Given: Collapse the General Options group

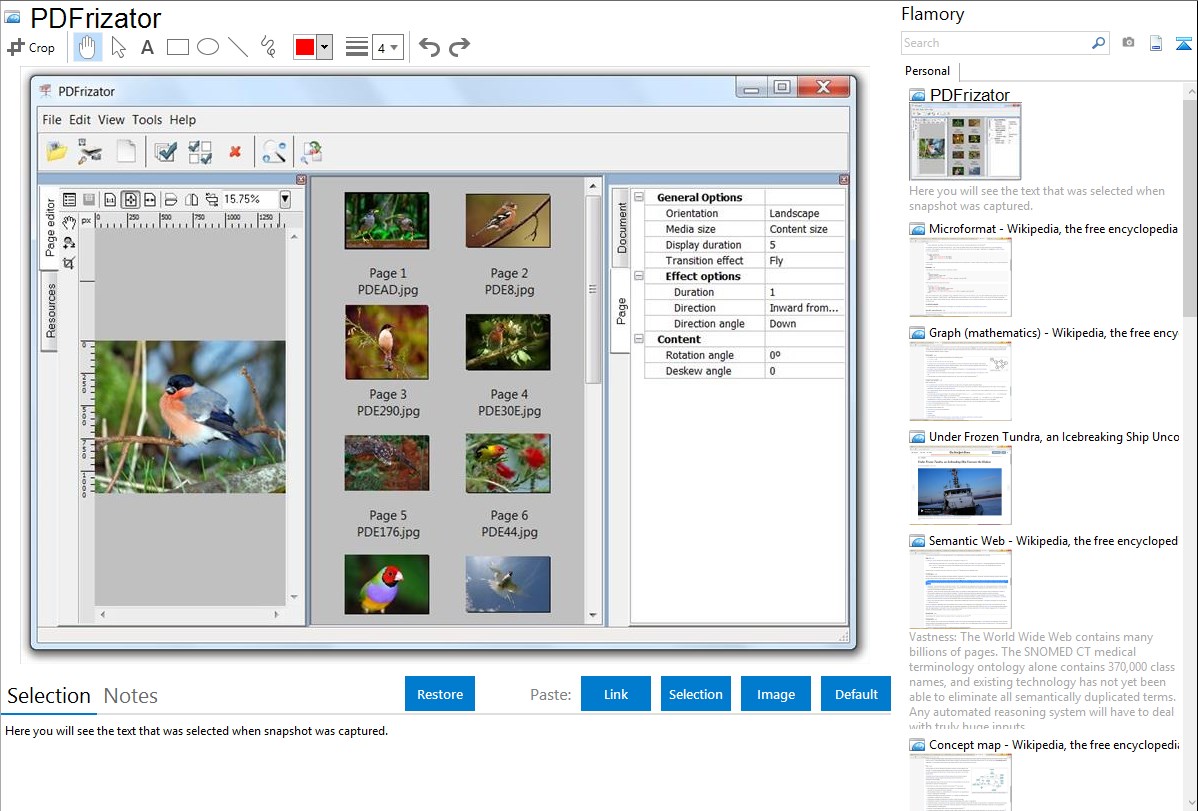Looking at the screenshot, I should pyautogui.click(x=639, y=197).
